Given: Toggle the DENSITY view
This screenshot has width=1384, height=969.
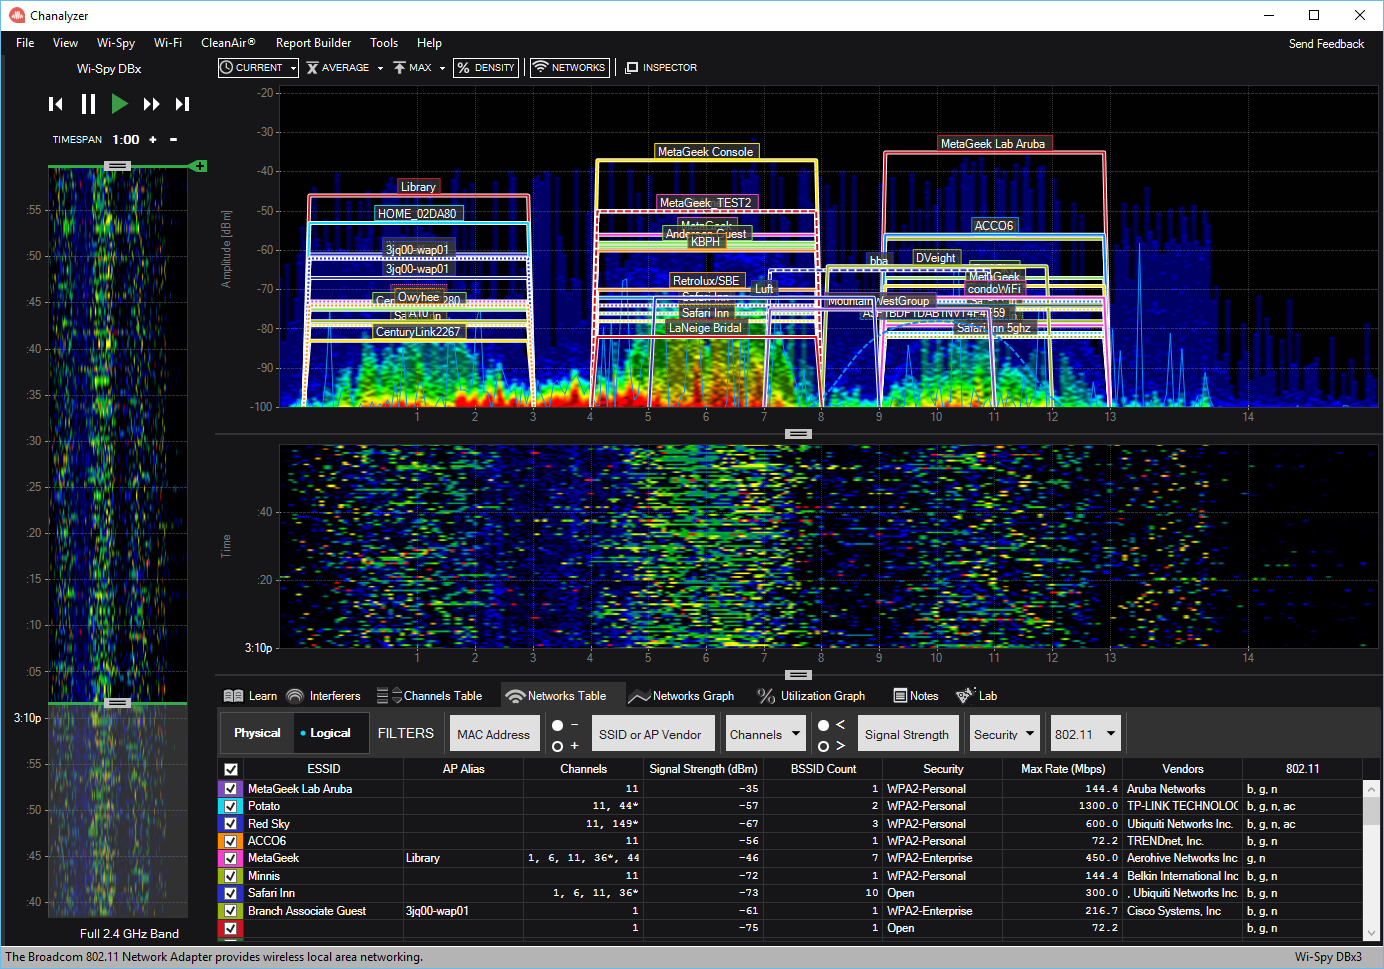Looking at the screenshot, I should pos(486,68).
